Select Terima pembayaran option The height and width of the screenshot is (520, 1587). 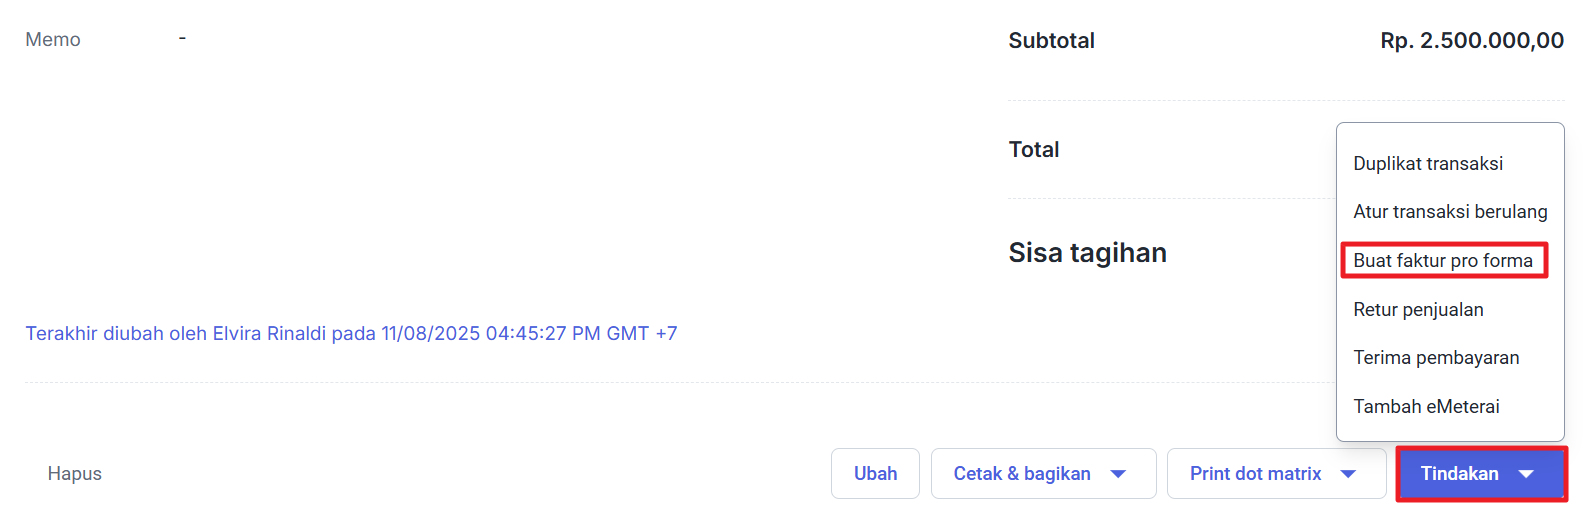point(1436,358)
